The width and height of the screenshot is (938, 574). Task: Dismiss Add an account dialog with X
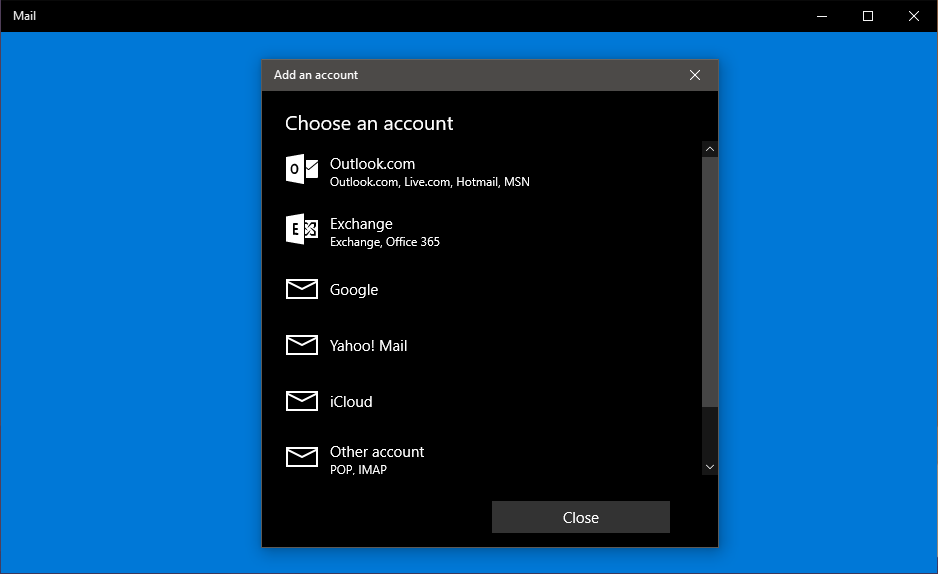coord(695,75)
